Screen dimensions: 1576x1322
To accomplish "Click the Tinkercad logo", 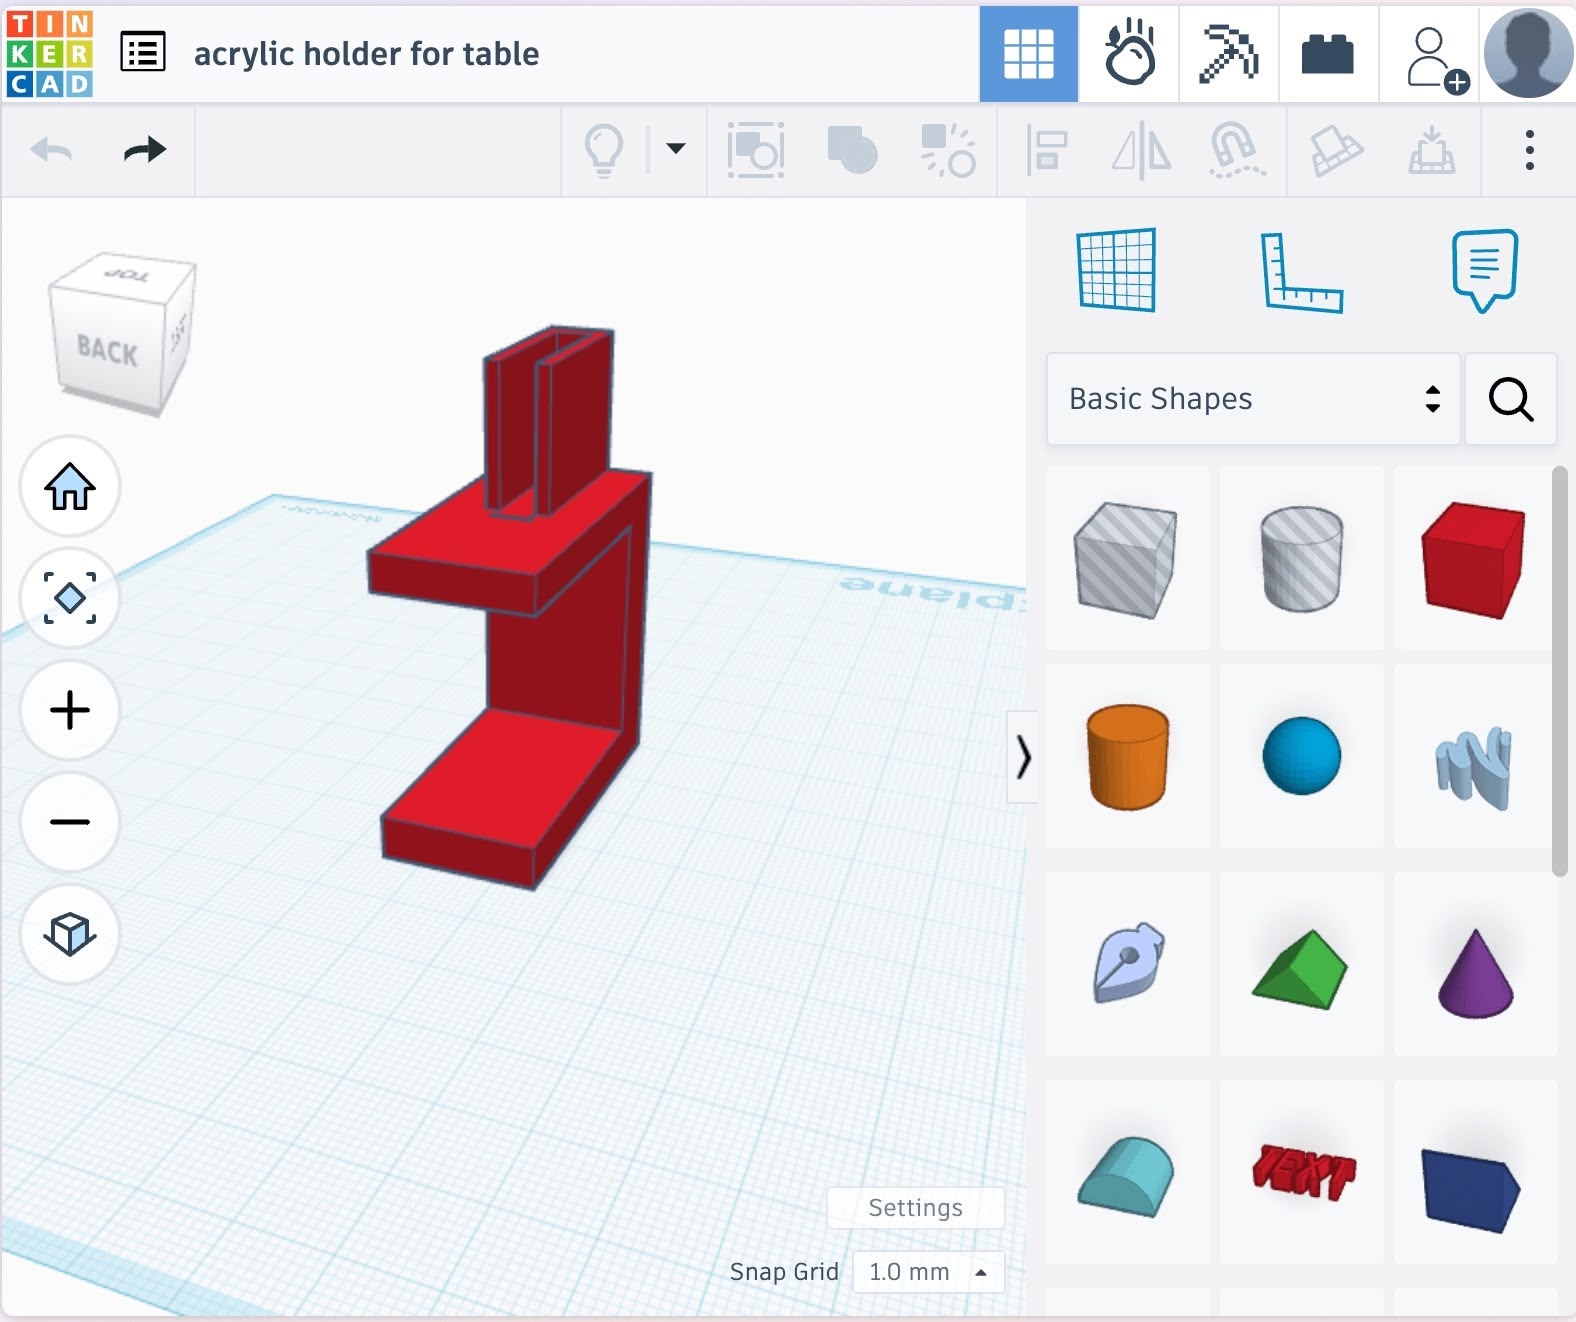I will (x=50, y=53).
